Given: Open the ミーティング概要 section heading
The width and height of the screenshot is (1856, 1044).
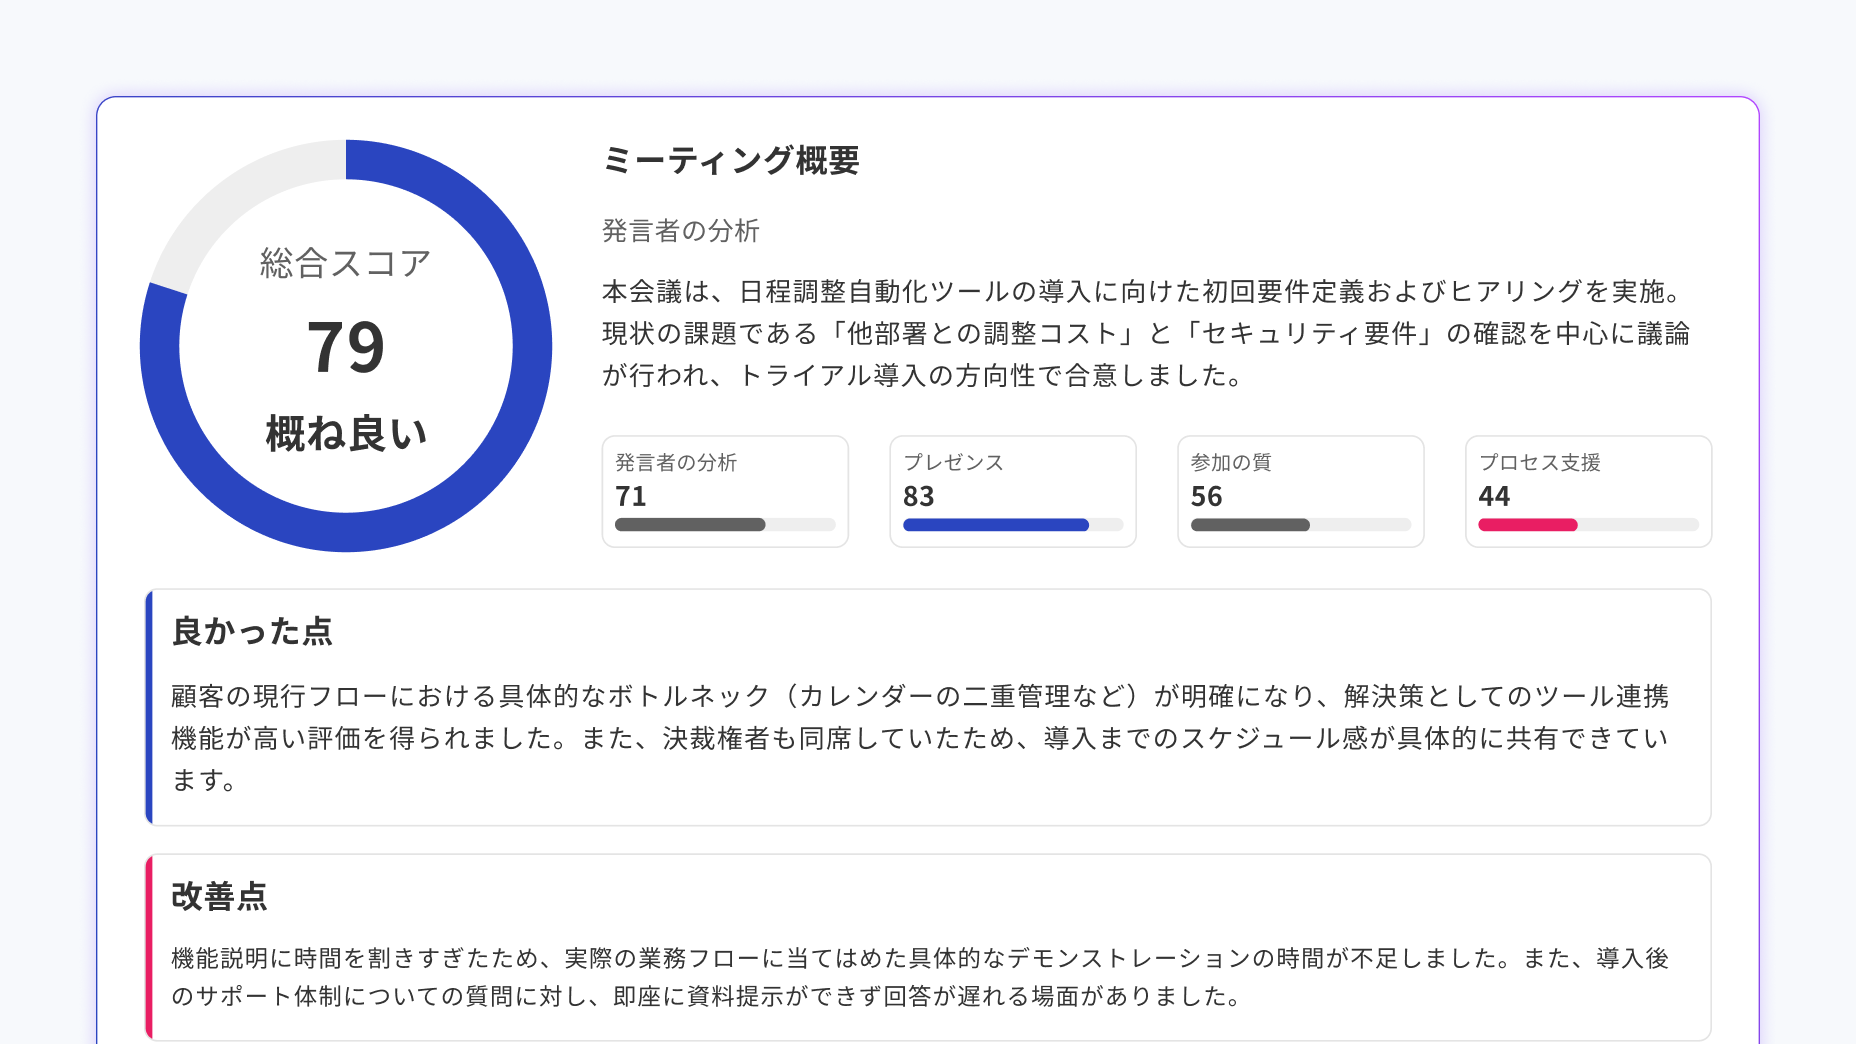Looking at the screenshot, I should click(733, 159).
